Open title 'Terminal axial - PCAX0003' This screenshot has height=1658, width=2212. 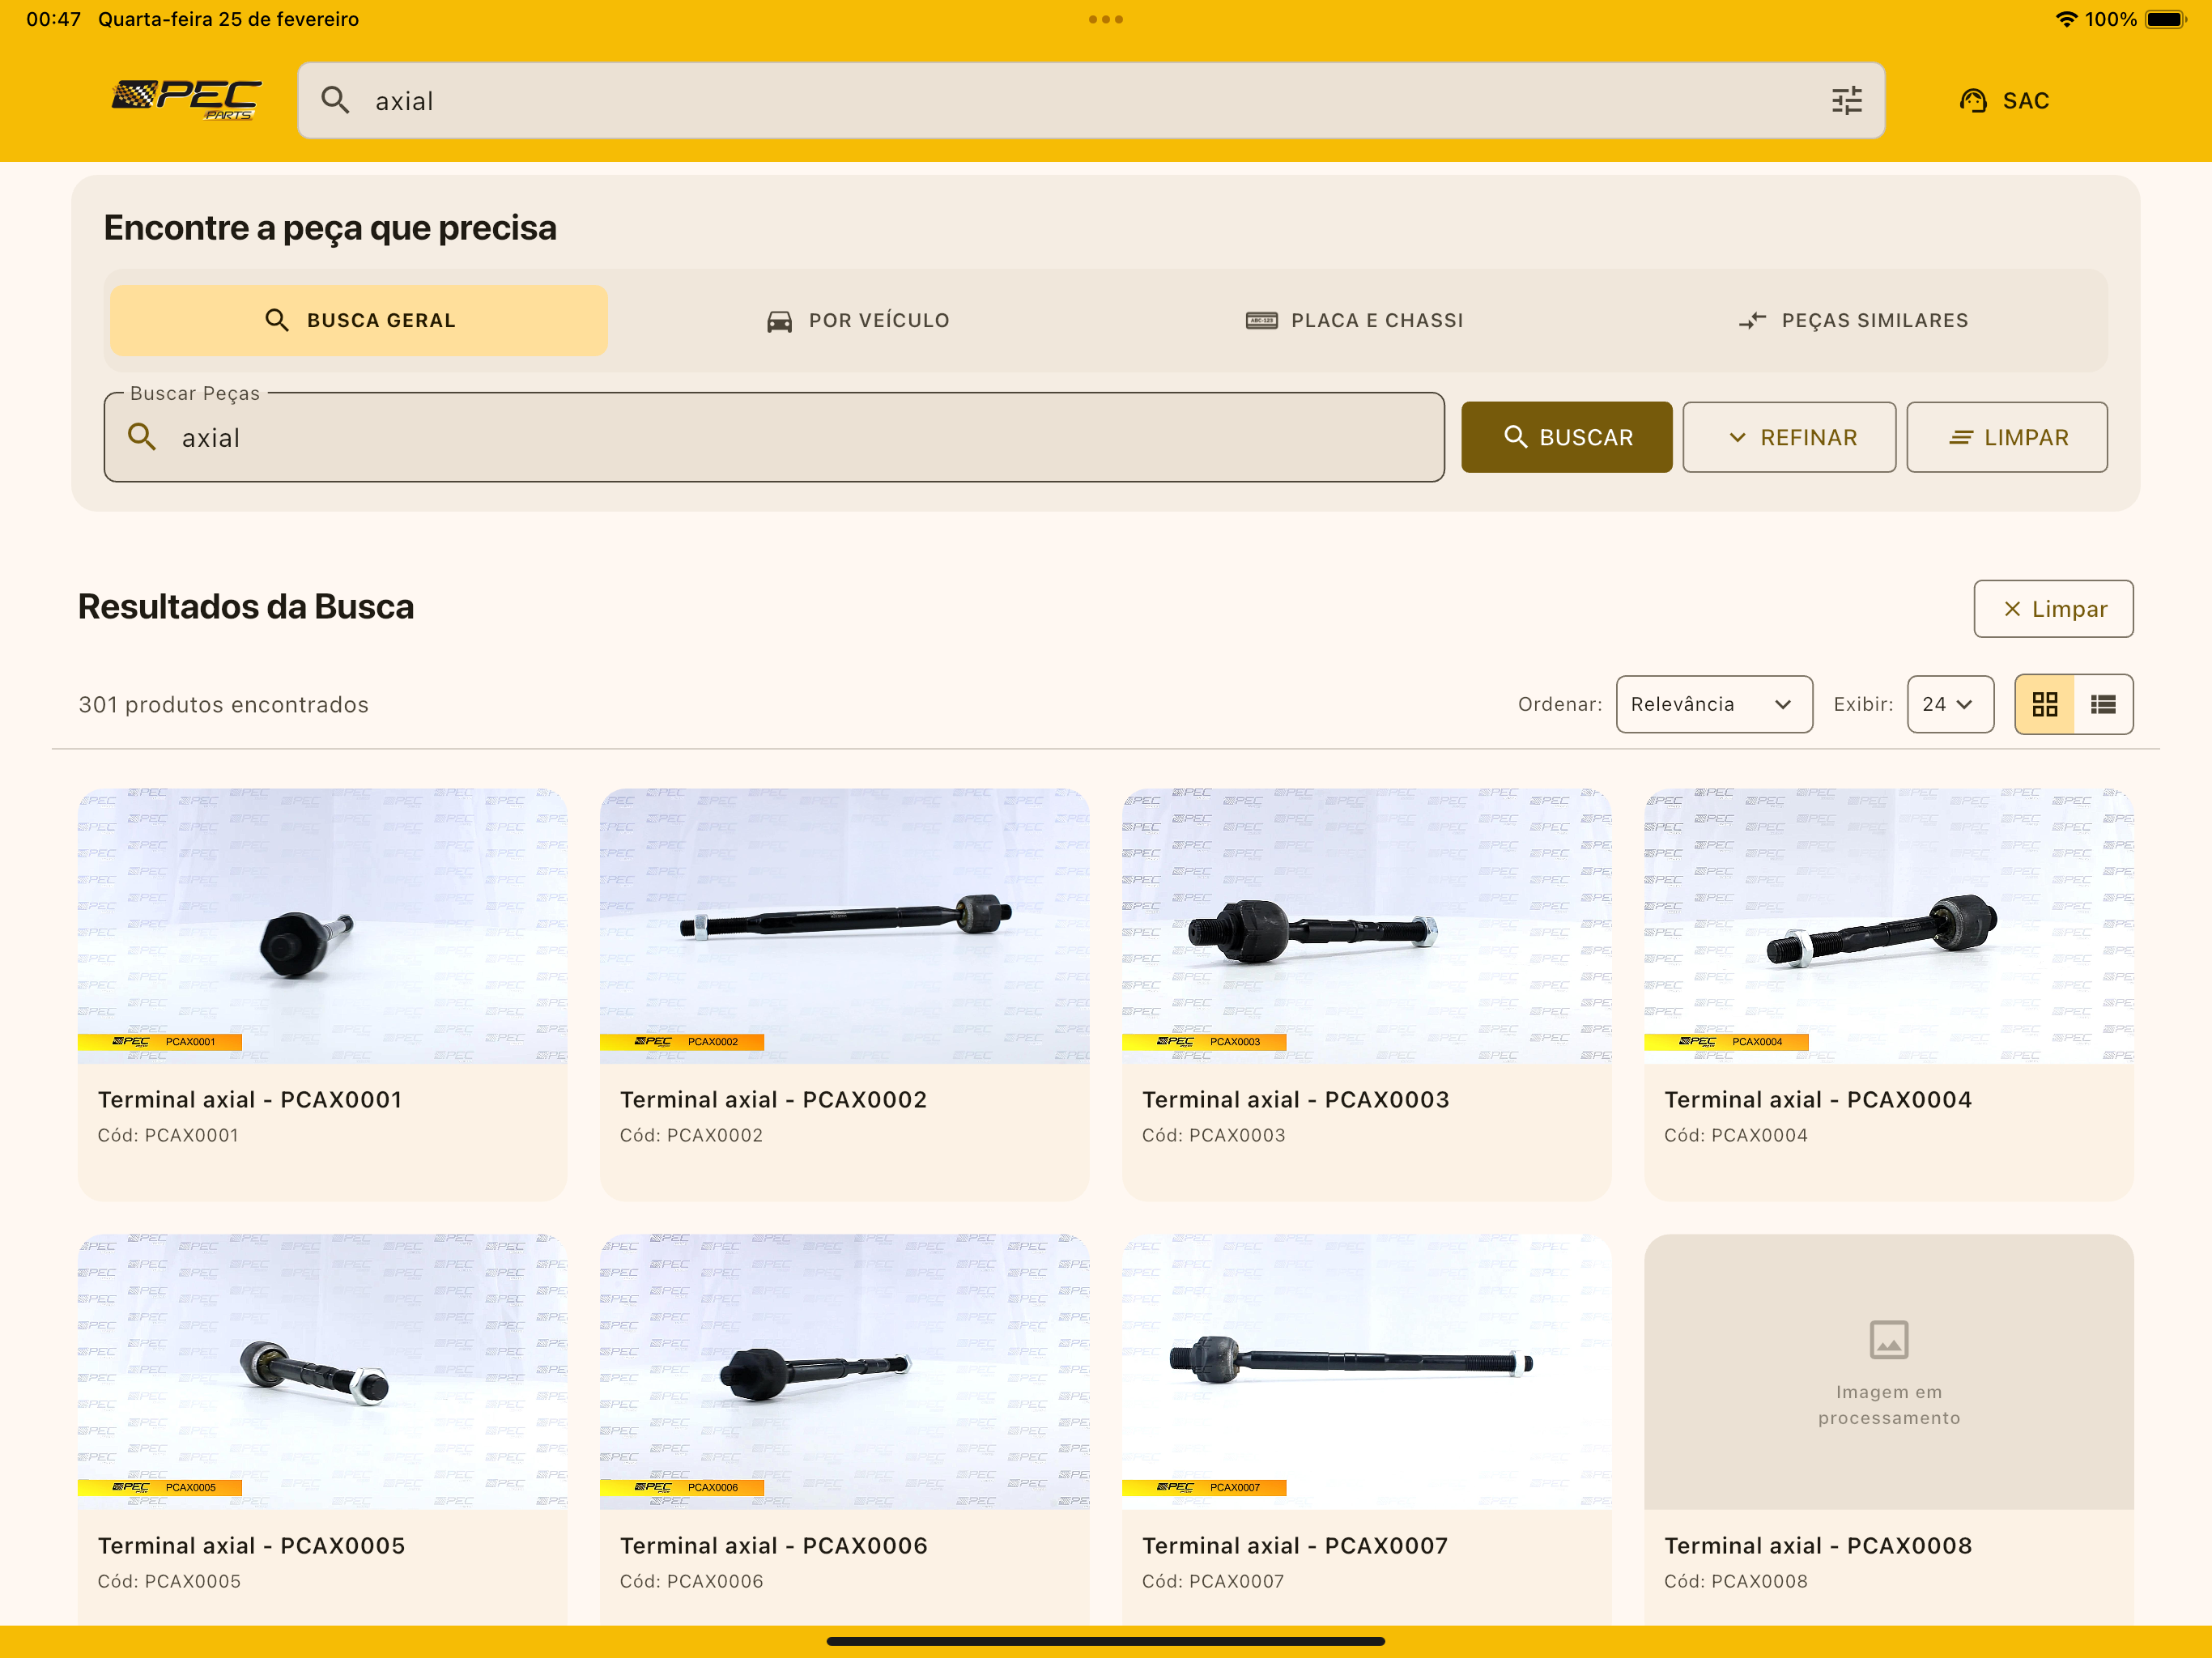coord(1296,1099)
